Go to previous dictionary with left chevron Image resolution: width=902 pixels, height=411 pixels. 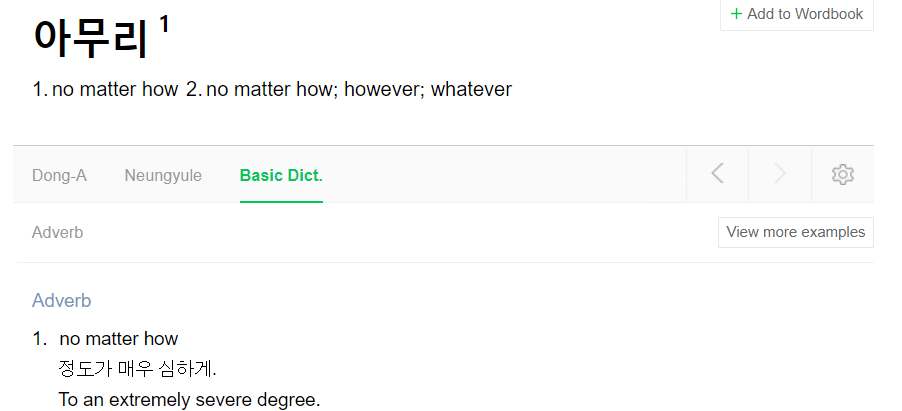point(717,174)
